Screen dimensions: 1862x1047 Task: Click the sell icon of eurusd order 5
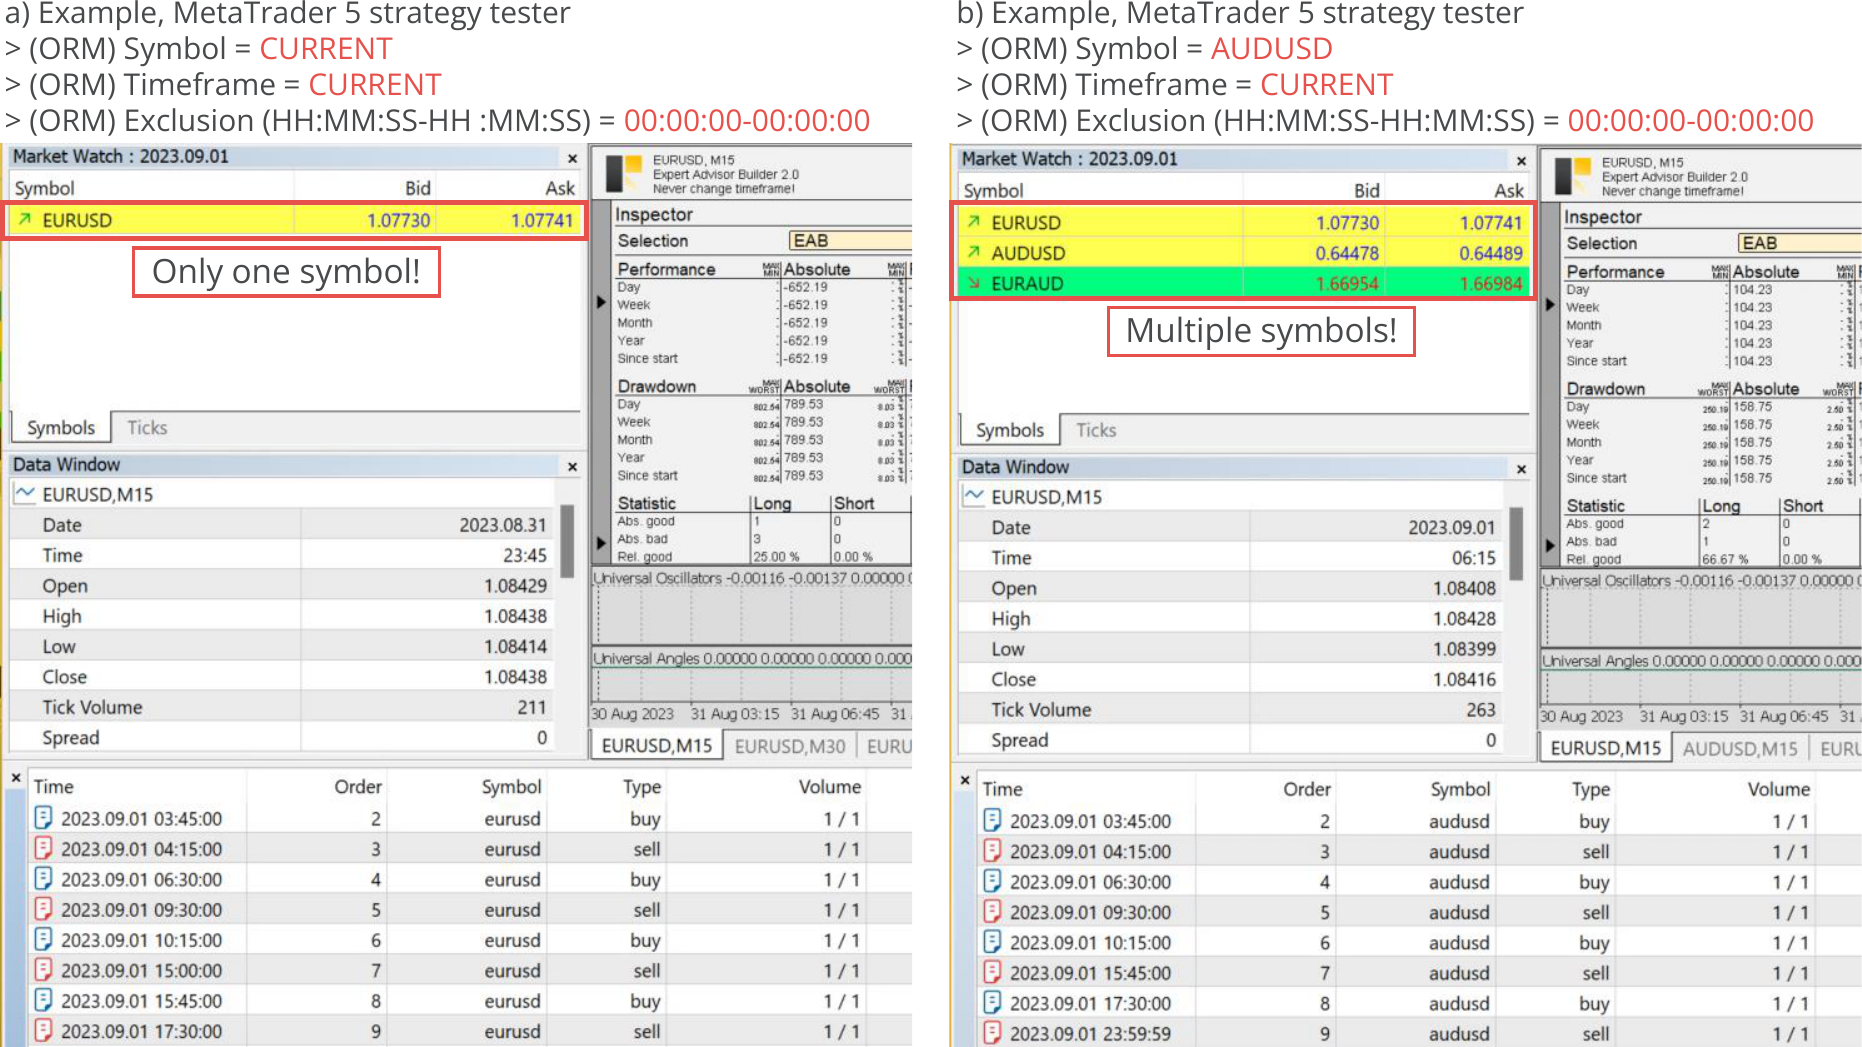point(43,909)
